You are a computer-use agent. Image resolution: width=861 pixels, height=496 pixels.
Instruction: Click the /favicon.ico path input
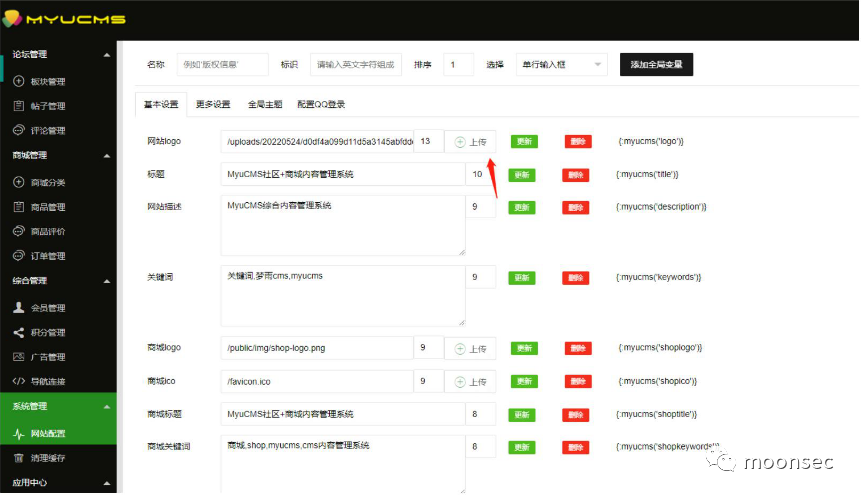[317, 381]
